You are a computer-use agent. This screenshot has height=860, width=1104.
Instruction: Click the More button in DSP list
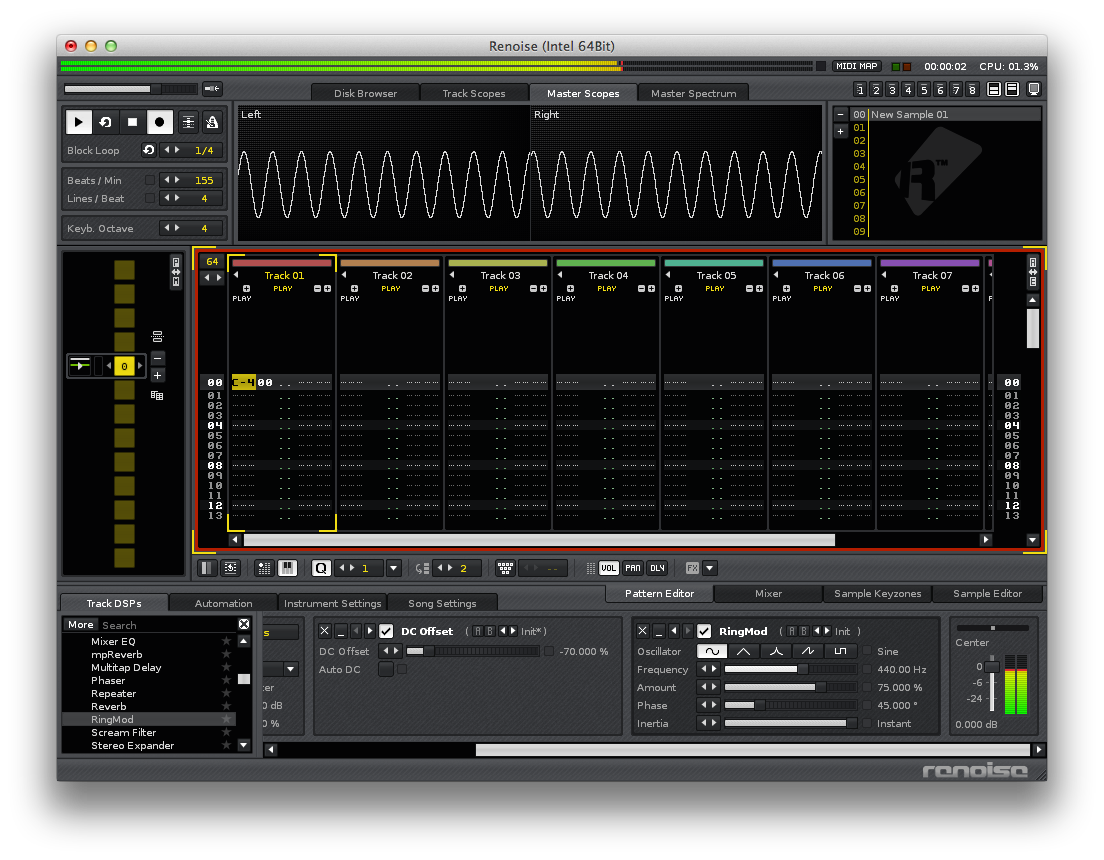80,625
